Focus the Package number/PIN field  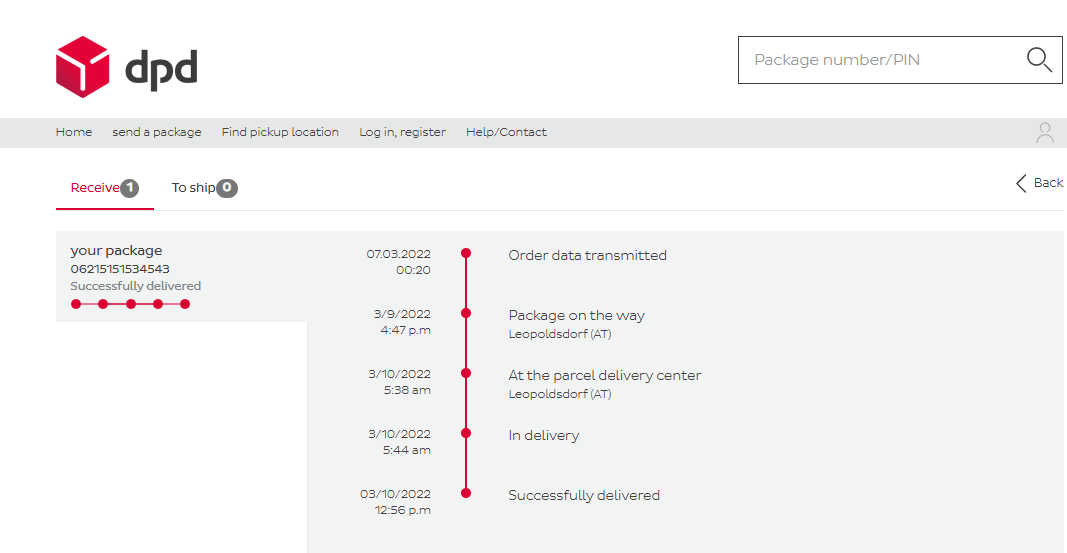[880, 60]
